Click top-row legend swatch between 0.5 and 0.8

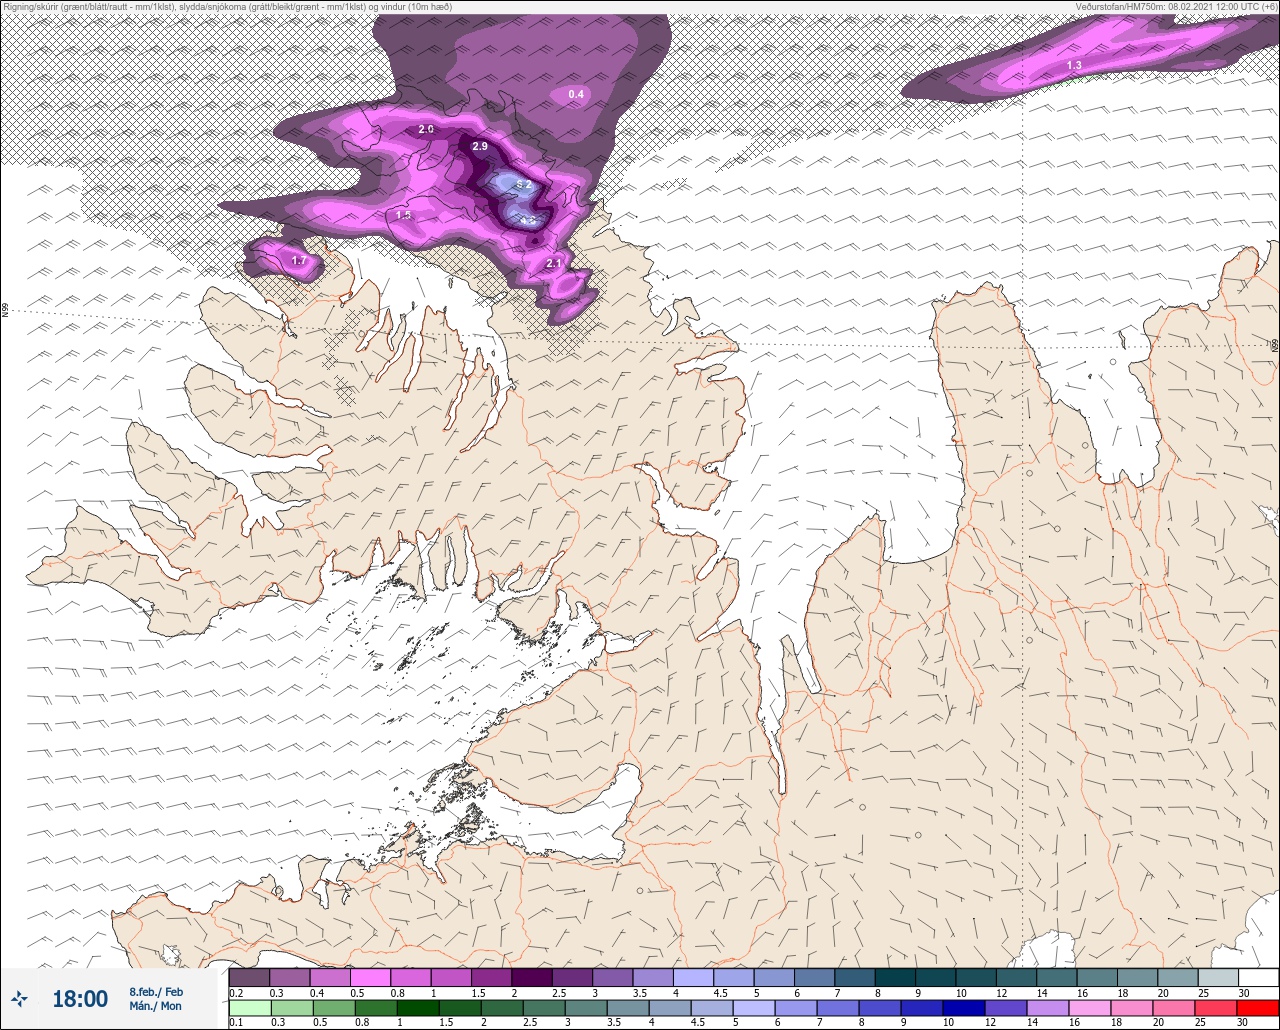click(370, 978)
